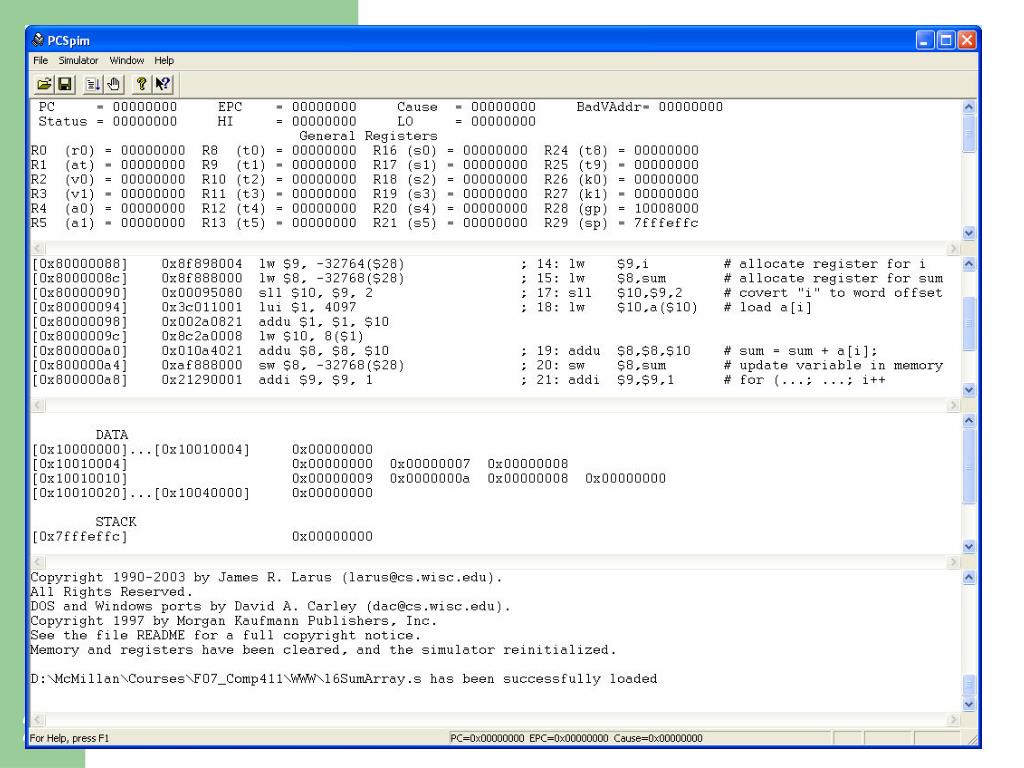
Task: Maximize the PCSpim window
Action: pyautogui.click(x=946, y=40)
